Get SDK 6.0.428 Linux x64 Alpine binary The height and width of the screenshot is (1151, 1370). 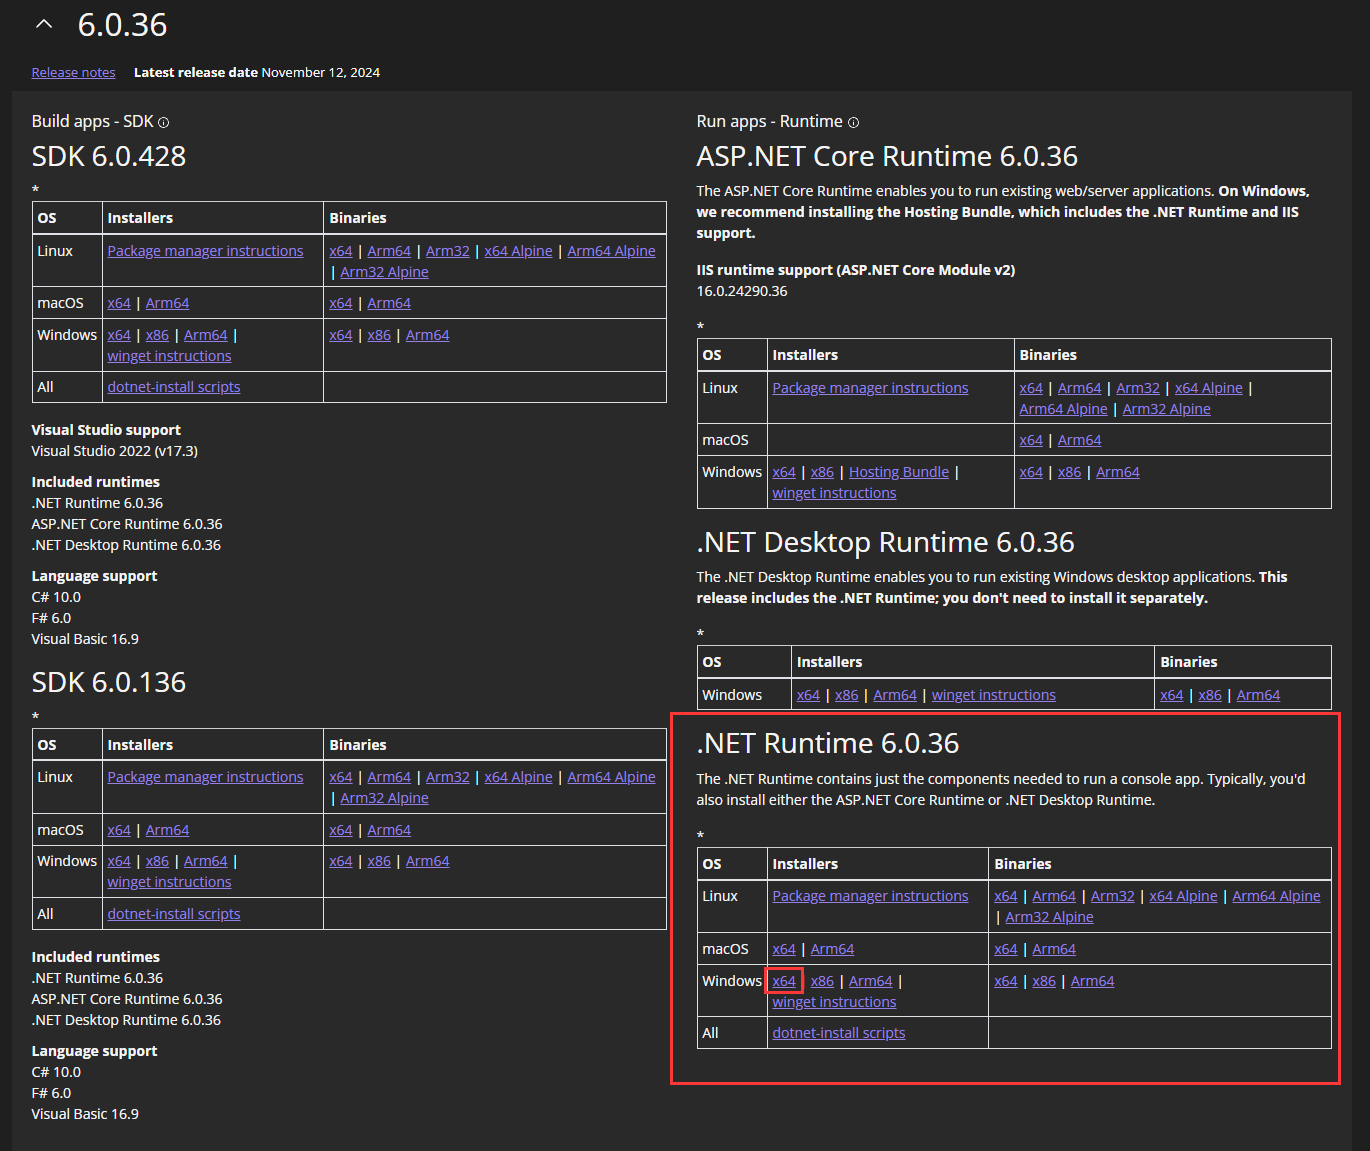pos(518,251)
